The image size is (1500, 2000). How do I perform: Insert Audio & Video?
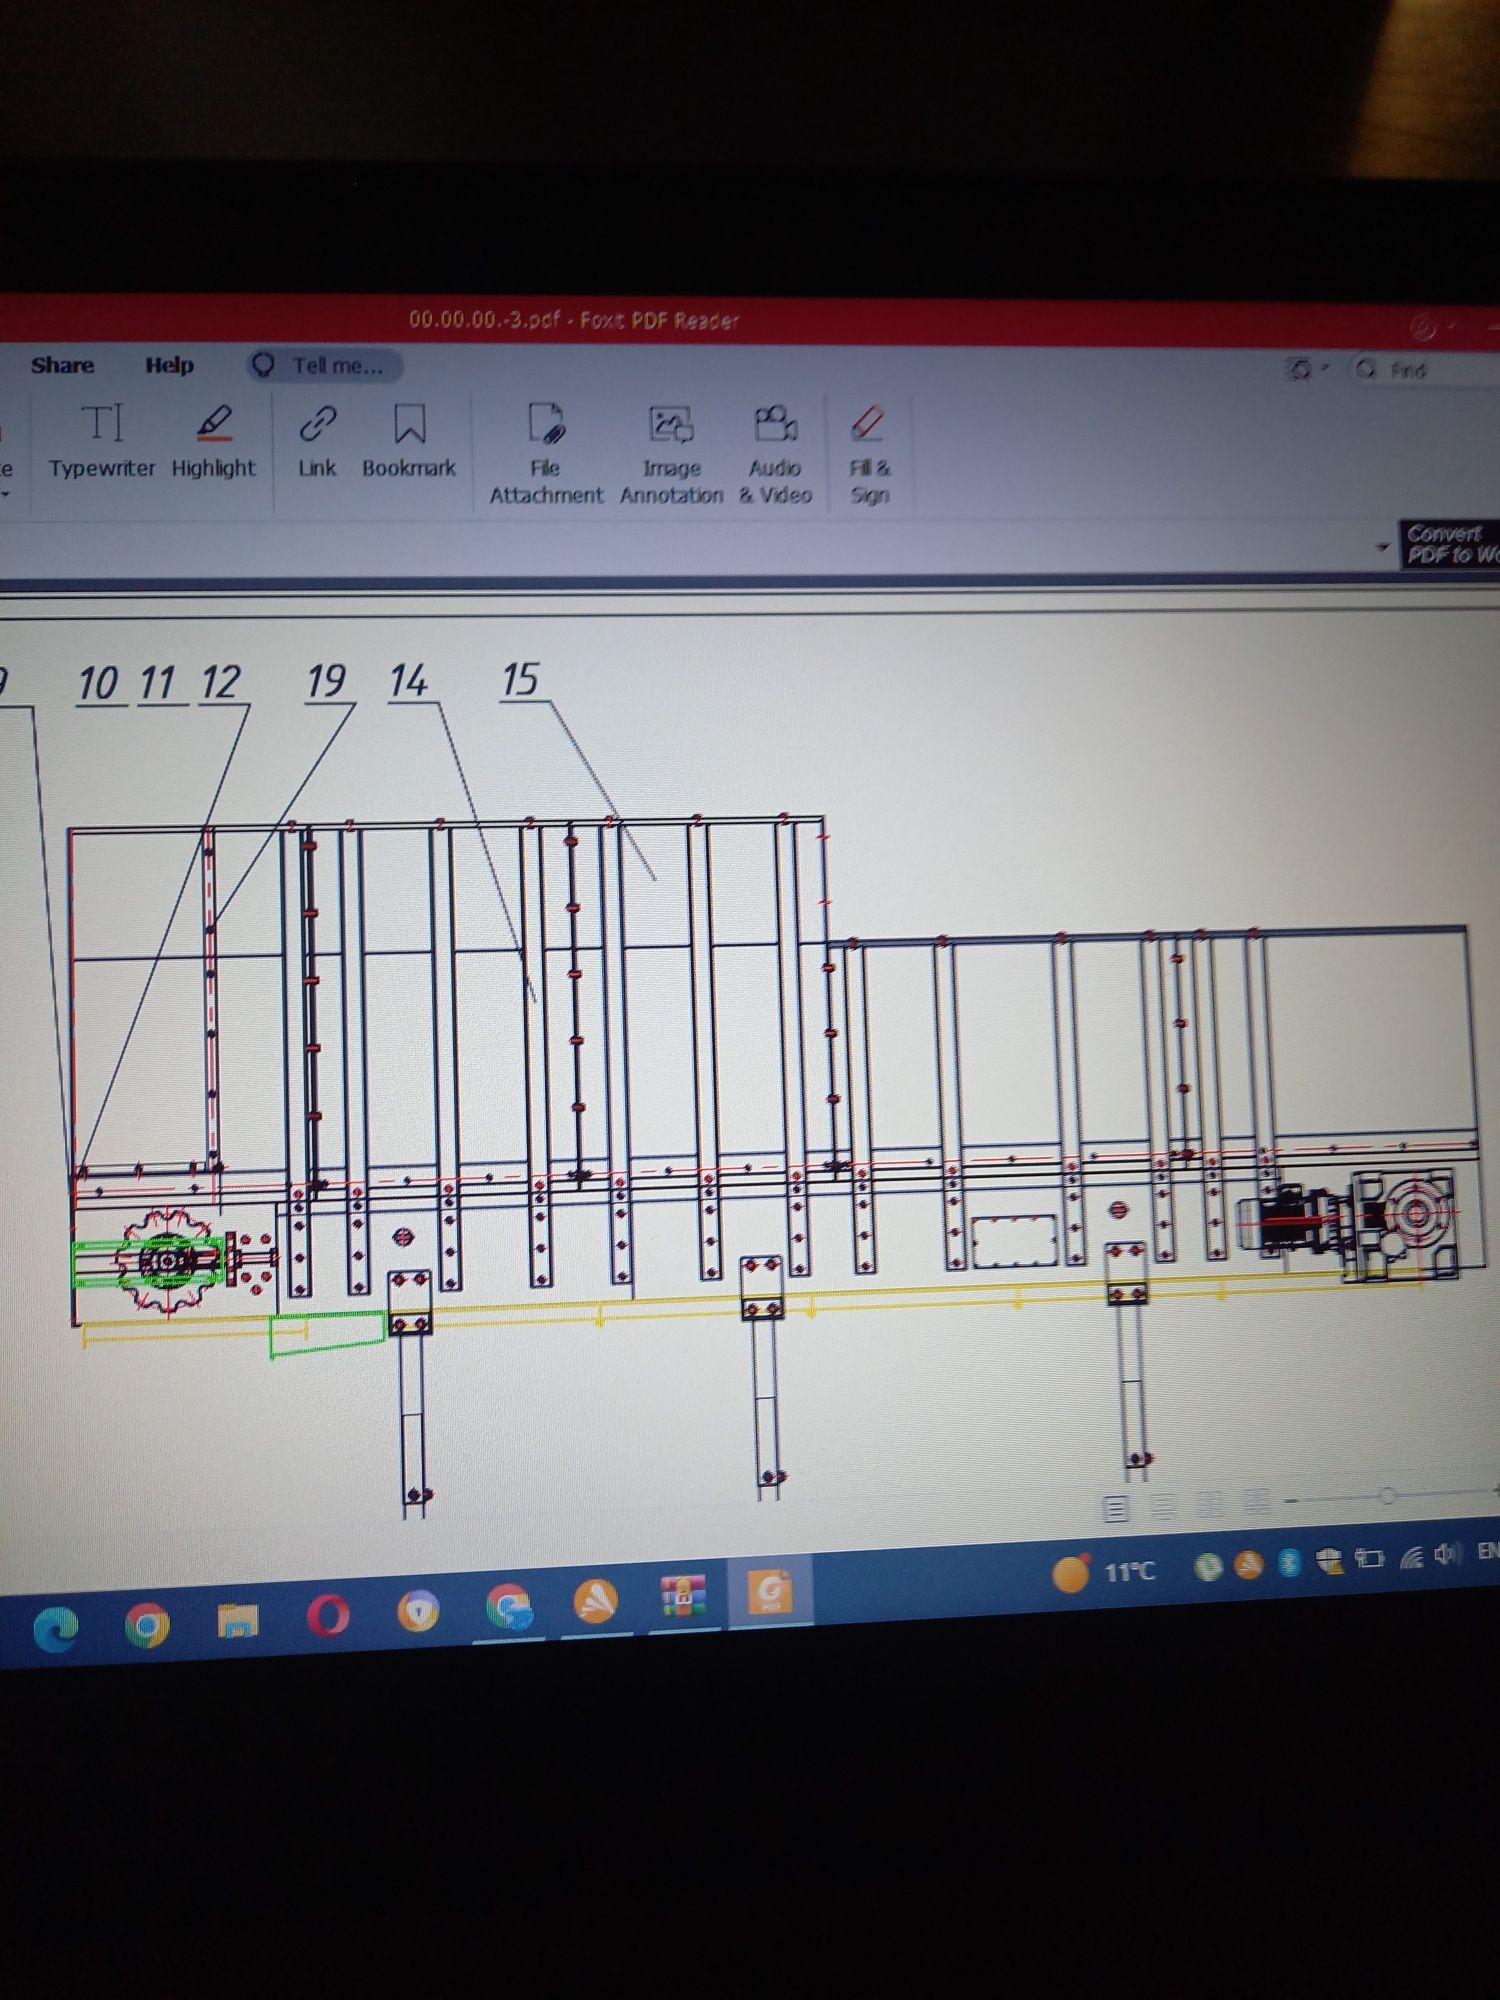(775, 453)
